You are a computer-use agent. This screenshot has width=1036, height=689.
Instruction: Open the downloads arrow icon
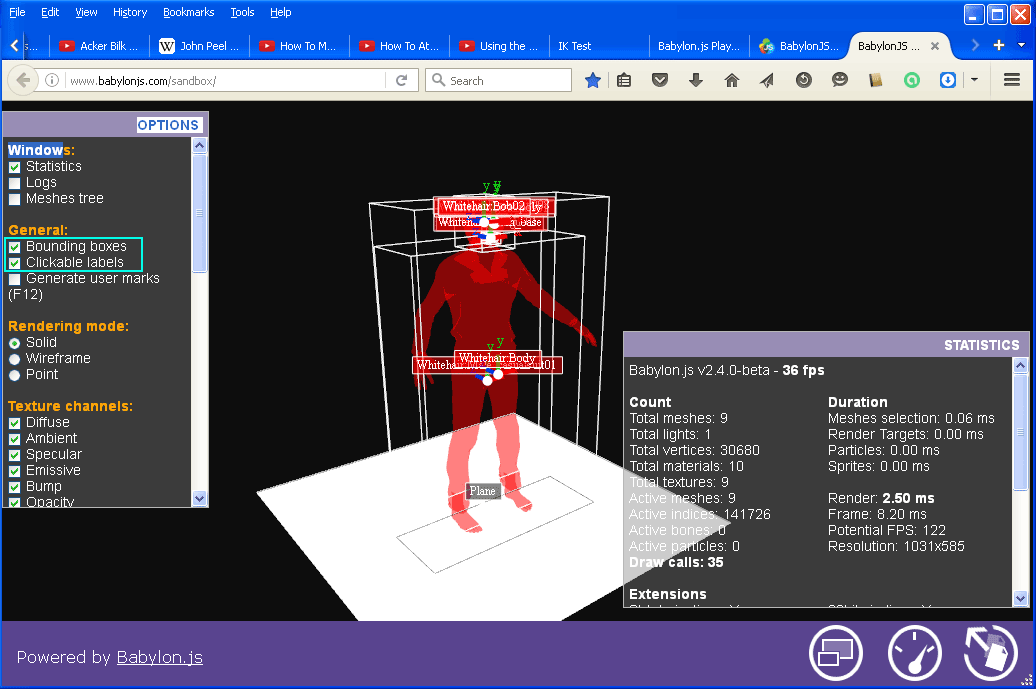[x=695, y=81]
